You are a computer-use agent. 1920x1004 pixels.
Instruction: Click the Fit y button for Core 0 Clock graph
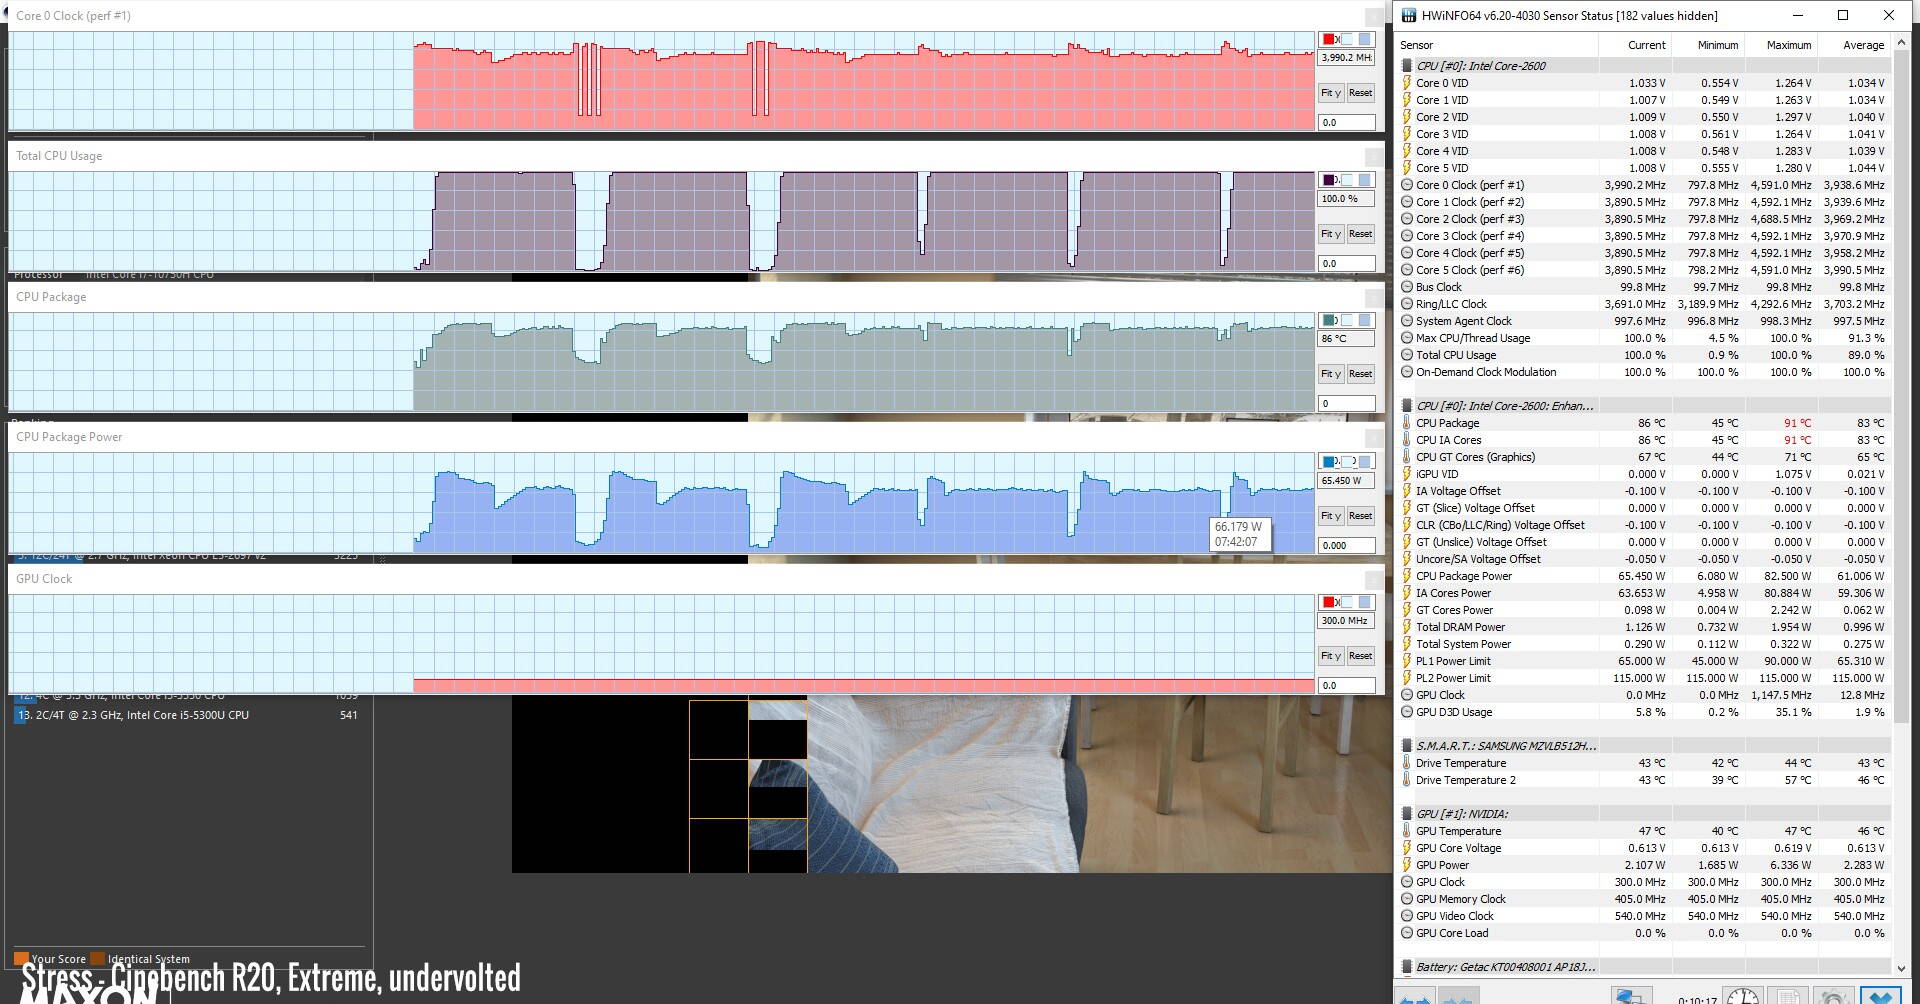coord(1331,93)
